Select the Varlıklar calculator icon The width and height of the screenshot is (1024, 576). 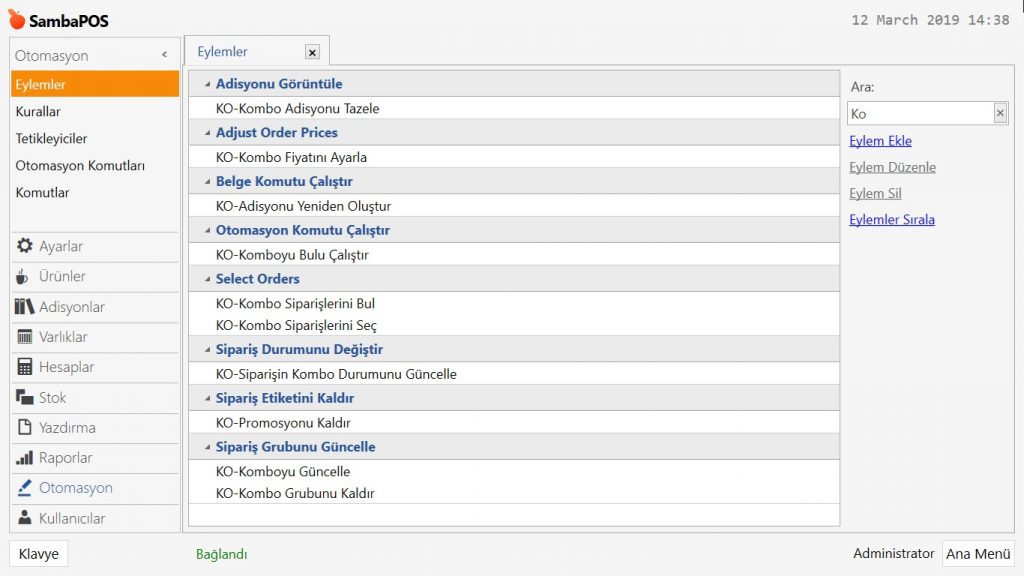25,337
